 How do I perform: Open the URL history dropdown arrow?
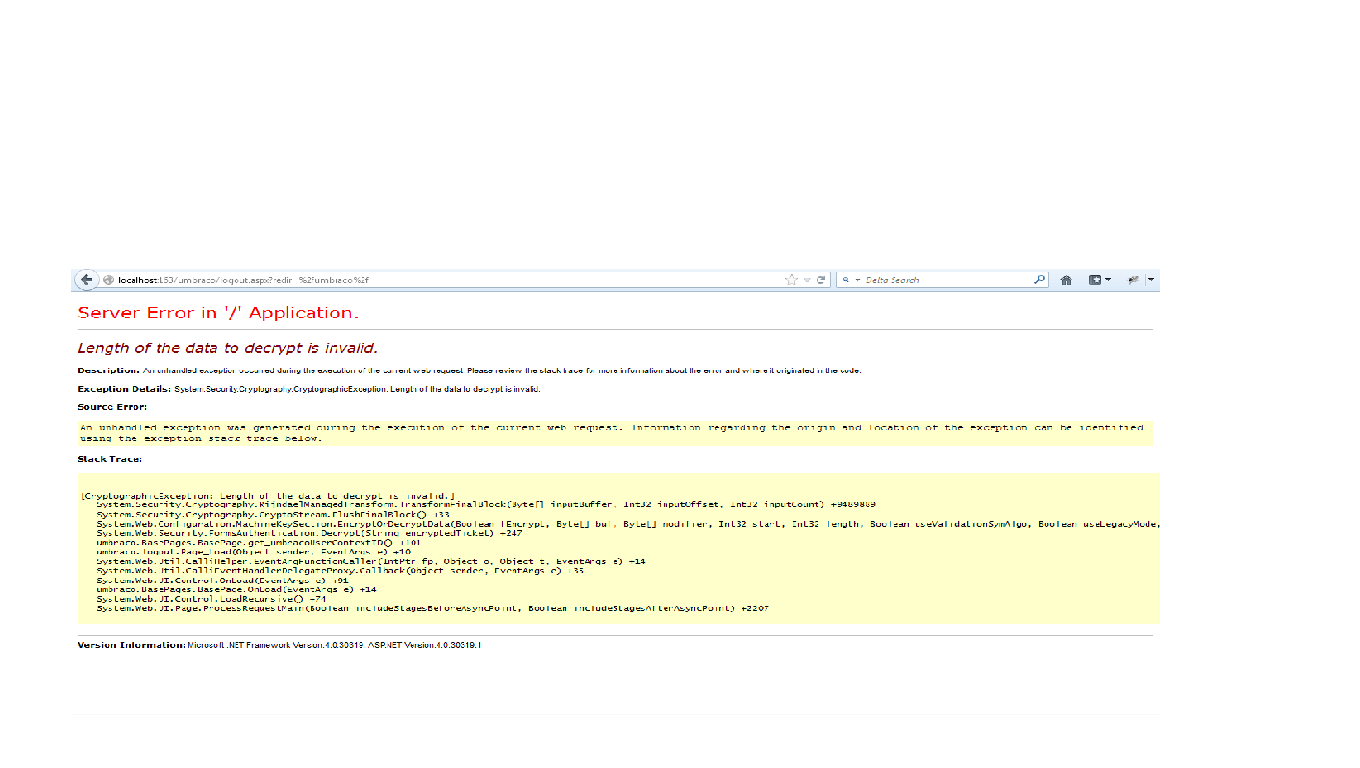807,280
